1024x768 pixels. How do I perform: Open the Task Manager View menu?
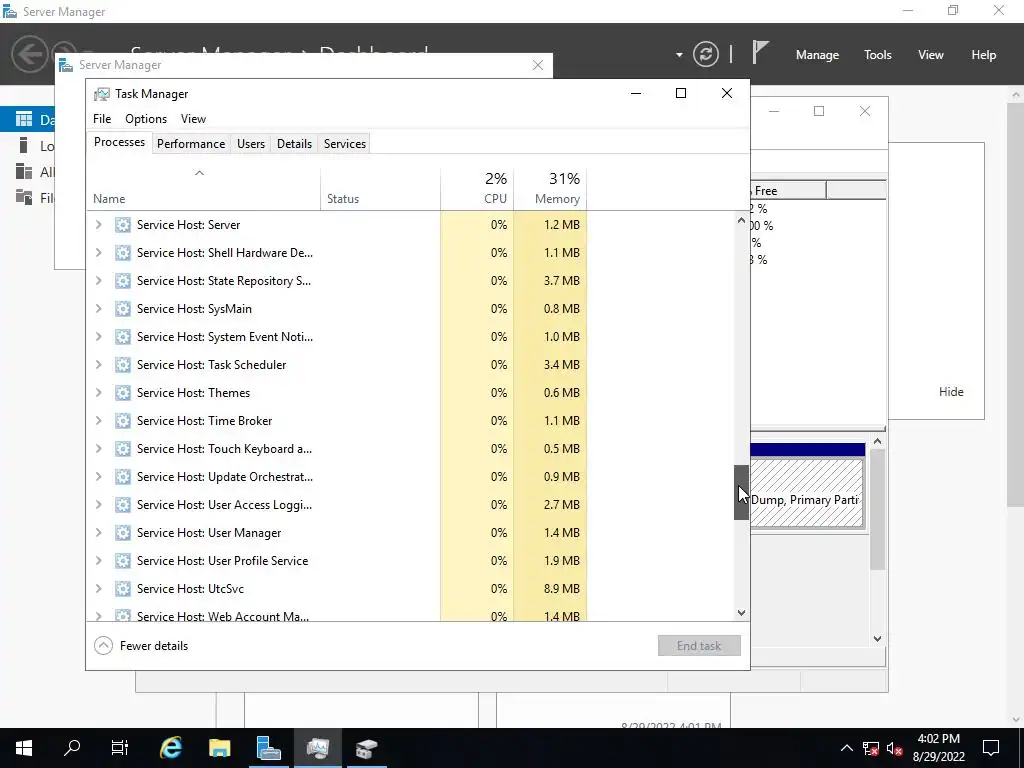[x=193, y=119]
